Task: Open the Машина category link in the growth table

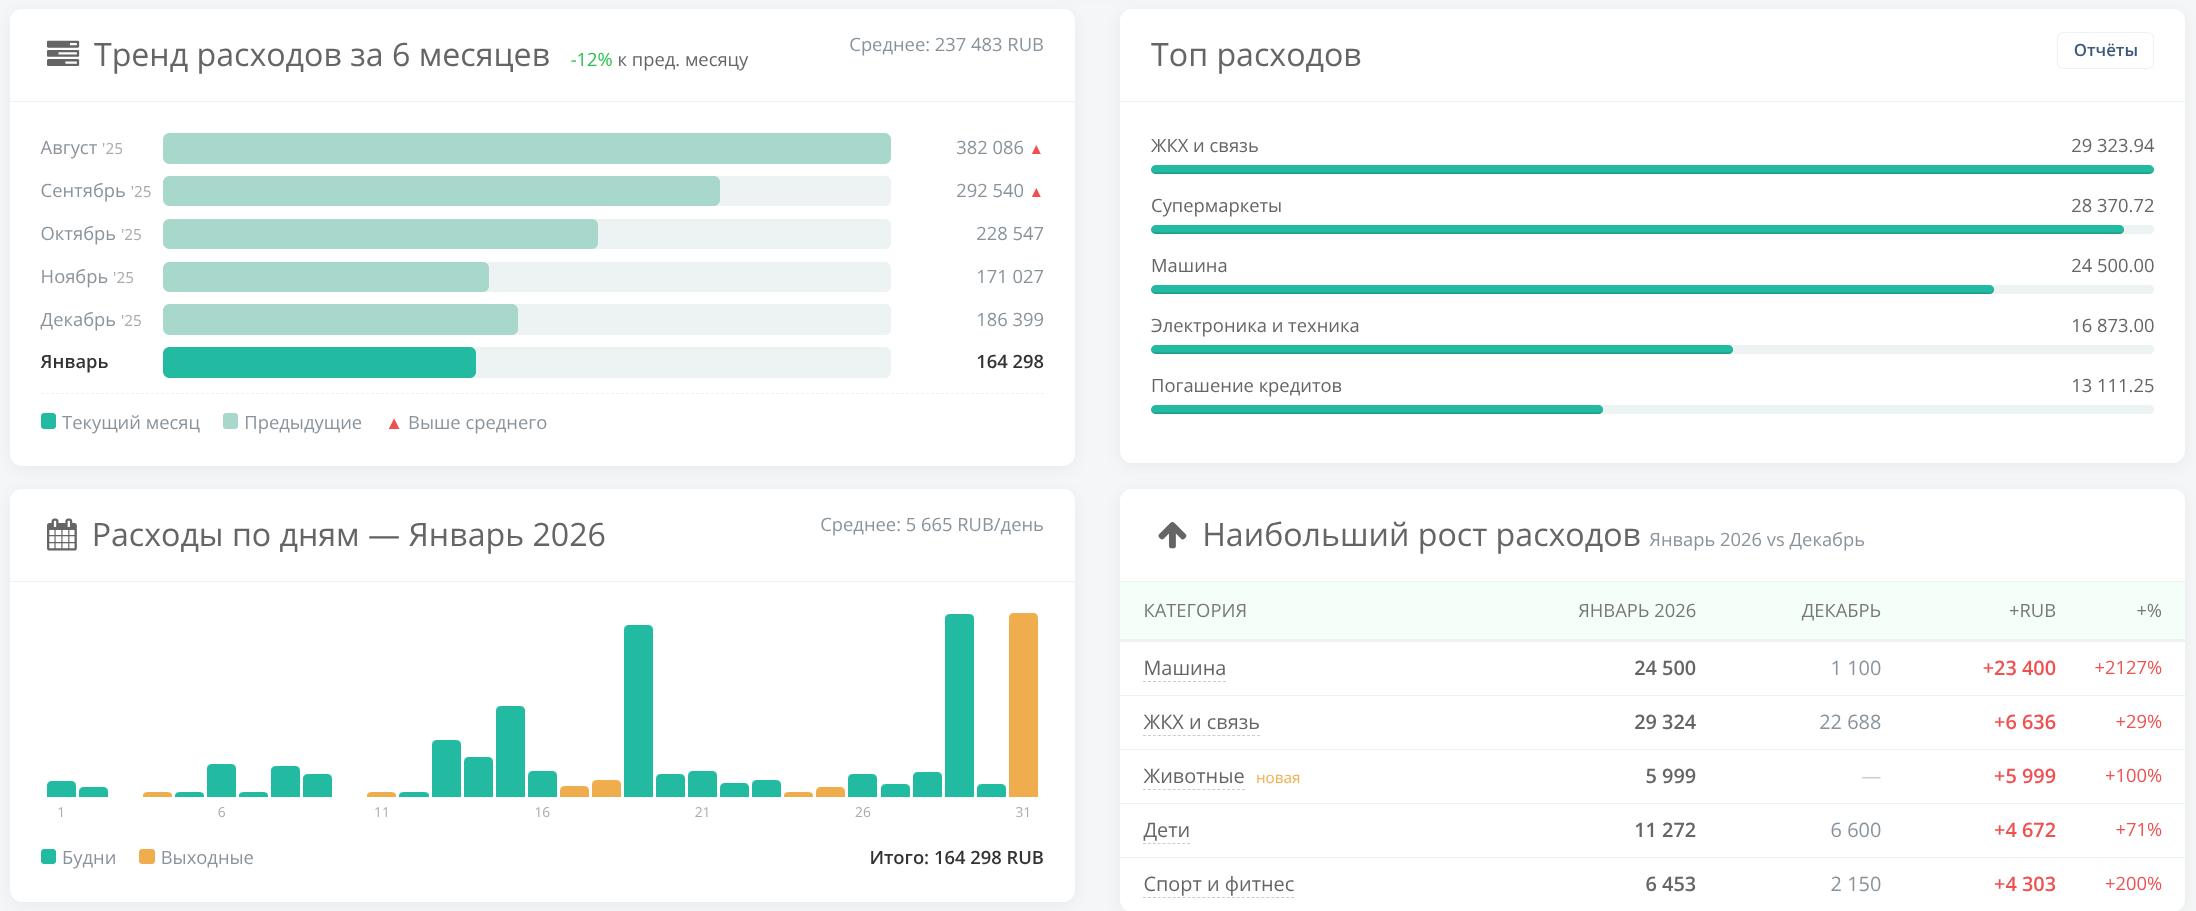Action: click(x=1184, y=668)
